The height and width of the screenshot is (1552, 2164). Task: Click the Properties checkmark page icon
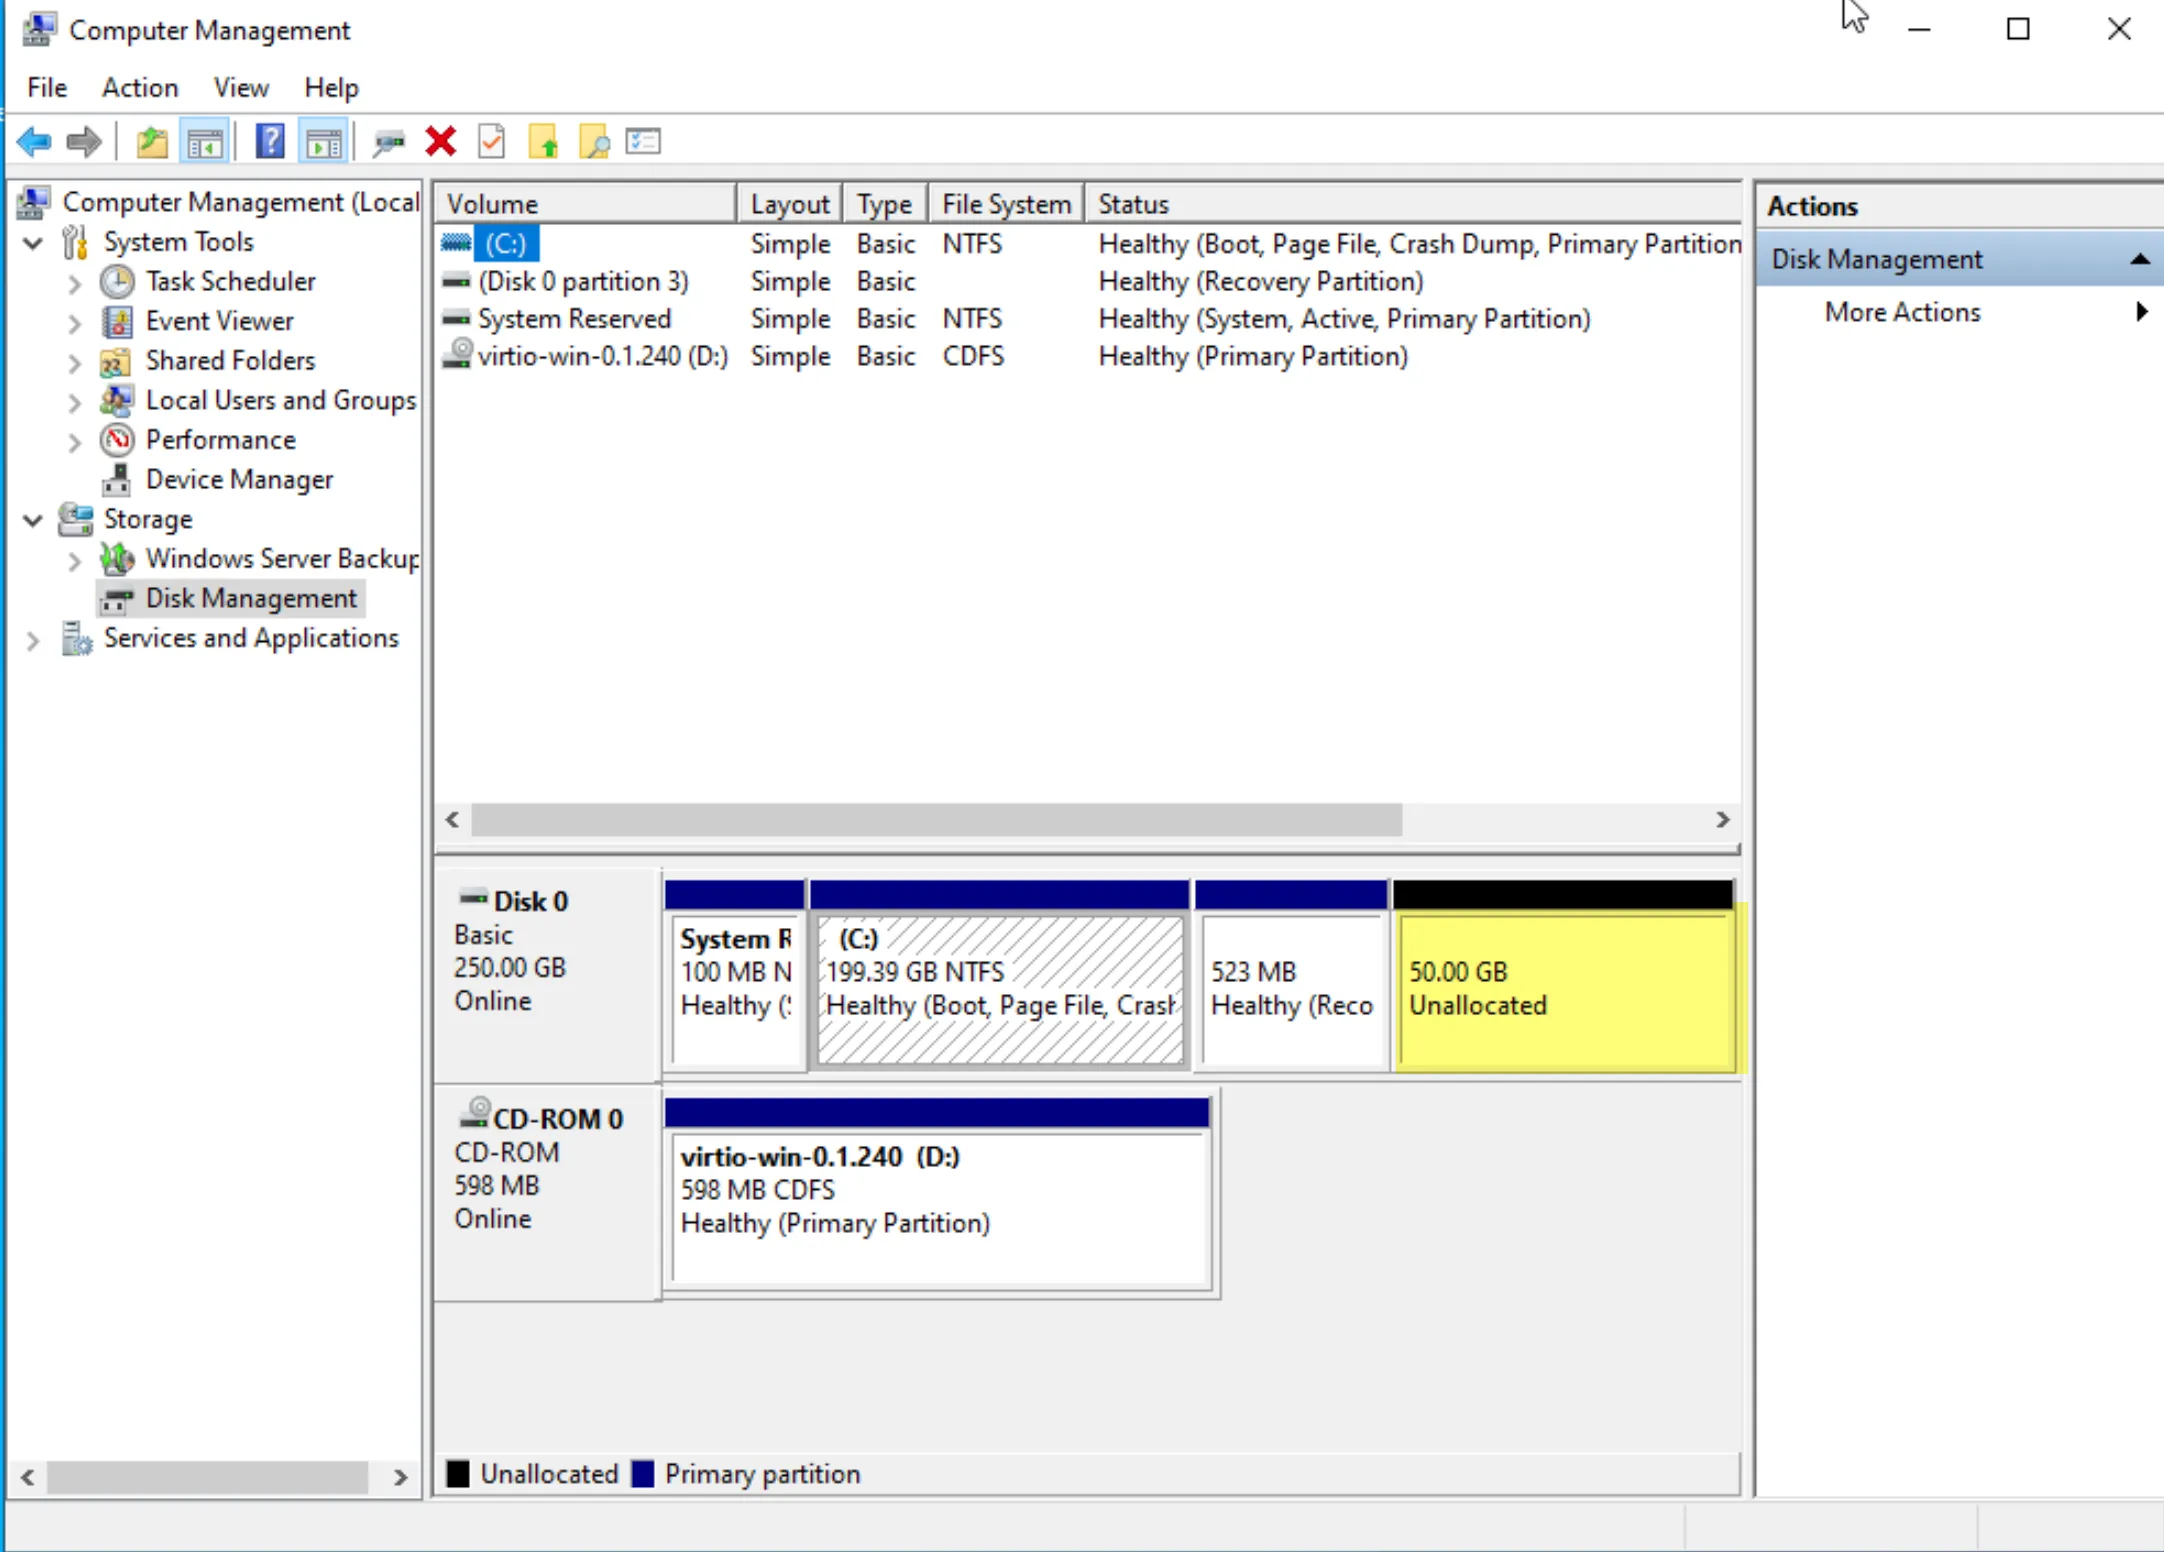[491, 142]
